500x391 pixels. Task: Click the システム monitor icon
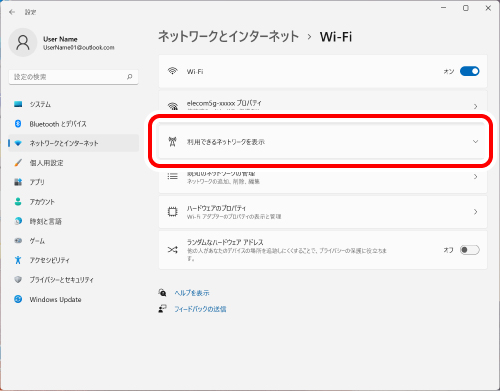click(18, 104)
